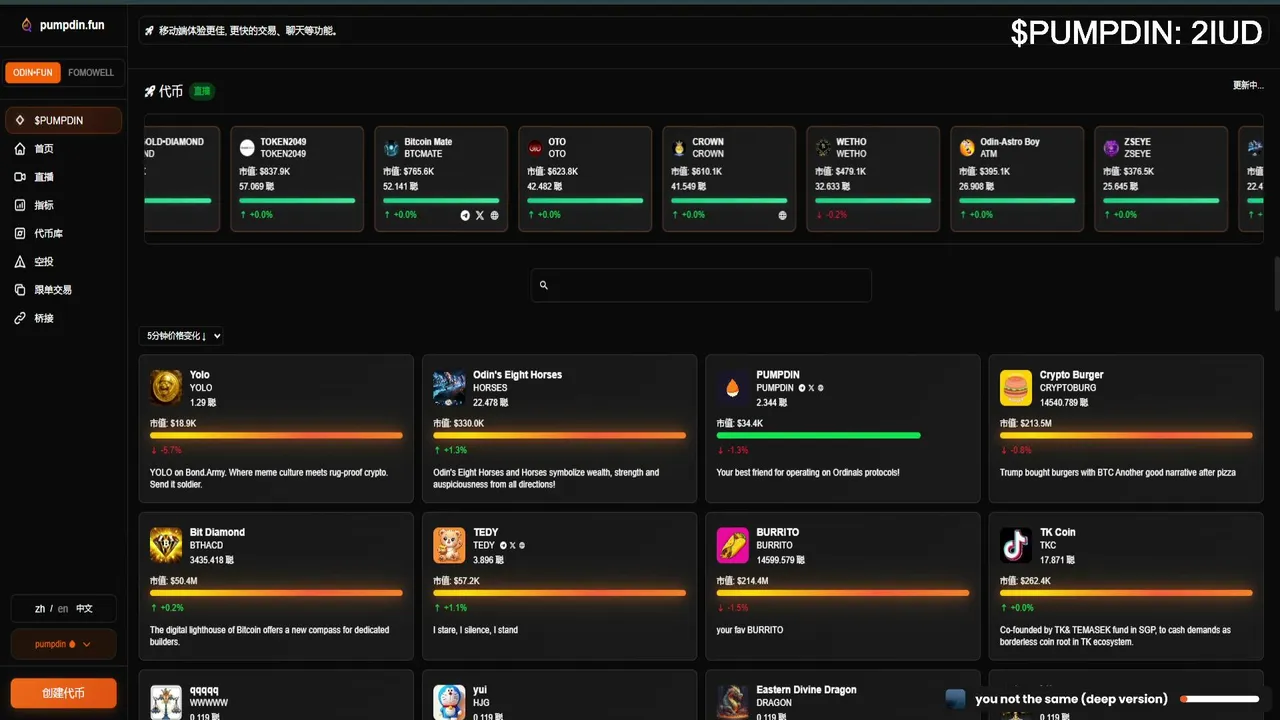
Task: Click the Bit Diamond token image
Action: tap(166, 545)
